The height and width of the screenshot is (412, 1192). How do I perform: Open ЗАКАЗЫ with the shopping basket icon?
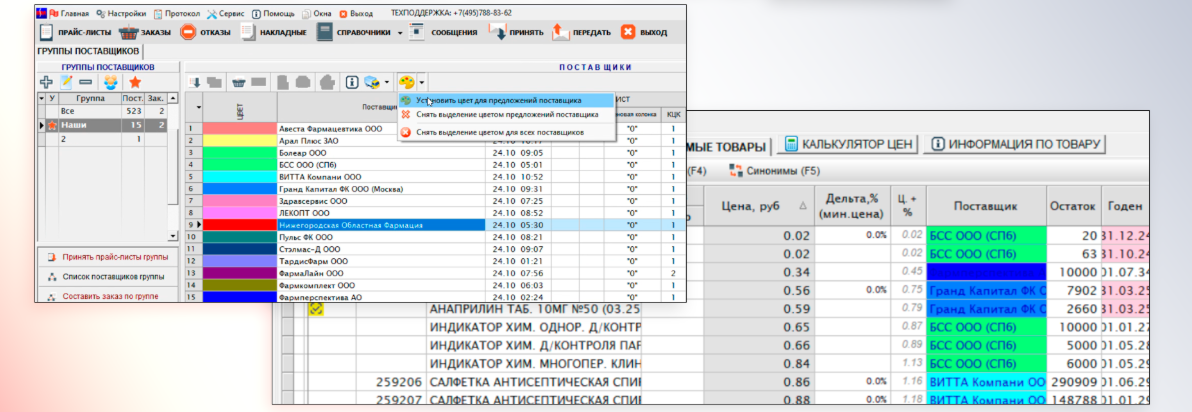click(x=145, y=32)
